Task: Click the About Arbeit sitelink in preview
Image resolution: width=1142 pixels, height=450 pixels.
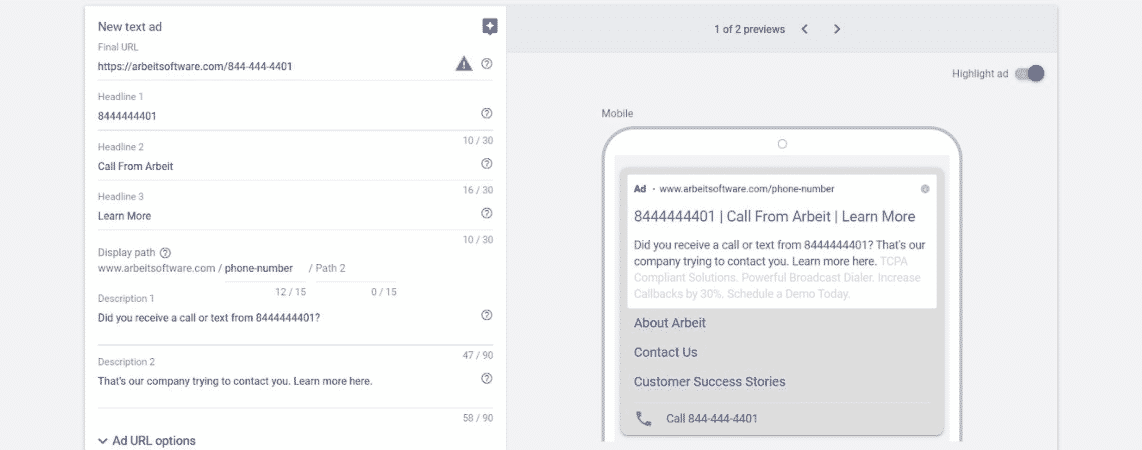Action: (669, 323)
